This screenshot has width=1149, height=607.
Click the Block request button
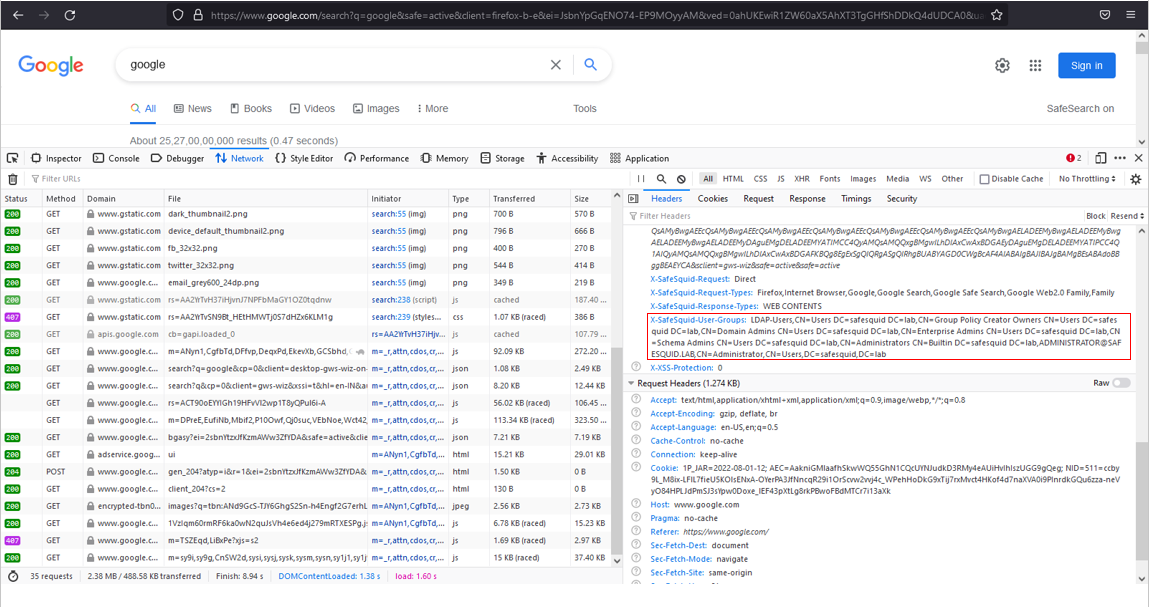tap(1096, 216)
